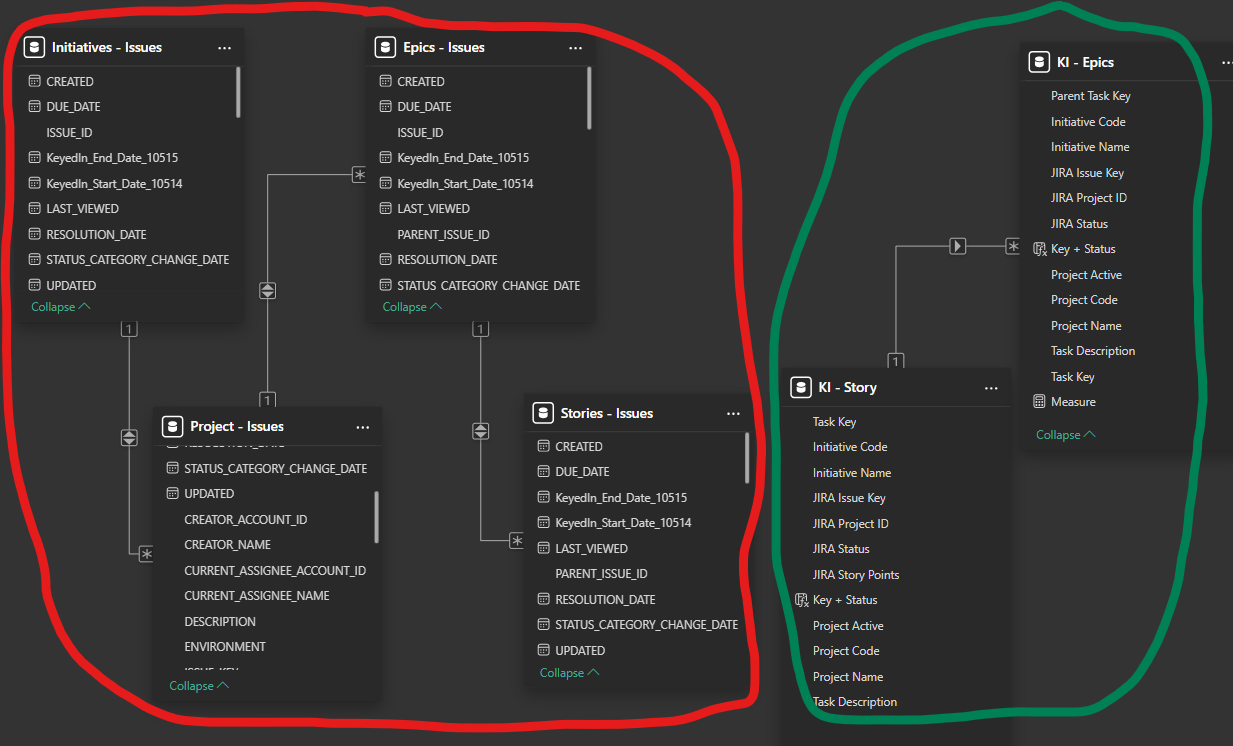Image resolution: width=1233 pixels, height=746 pixels.
Task: Open more options for Stories - Issues table
Action: (x=733, y=413)
